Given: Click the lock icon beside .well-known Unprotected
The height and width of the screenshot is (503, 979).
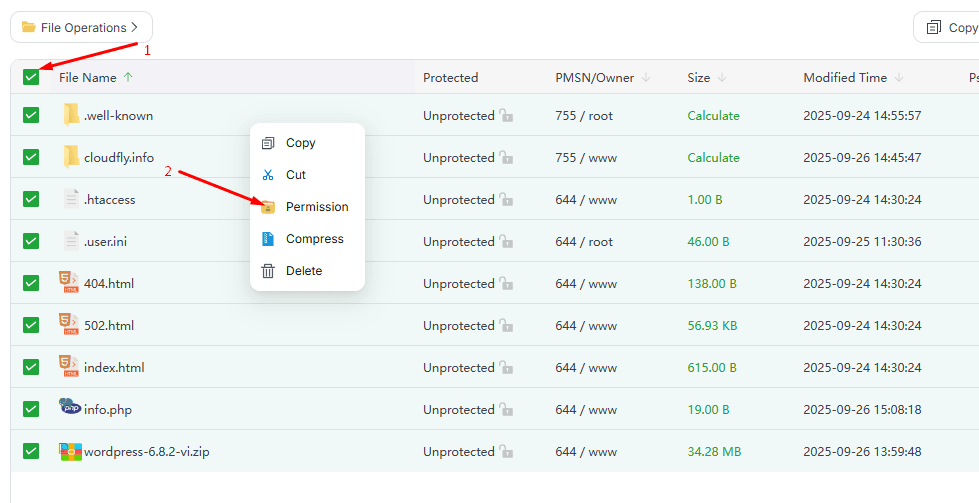Looking at the screenshot, I should (x=506, y=116).
